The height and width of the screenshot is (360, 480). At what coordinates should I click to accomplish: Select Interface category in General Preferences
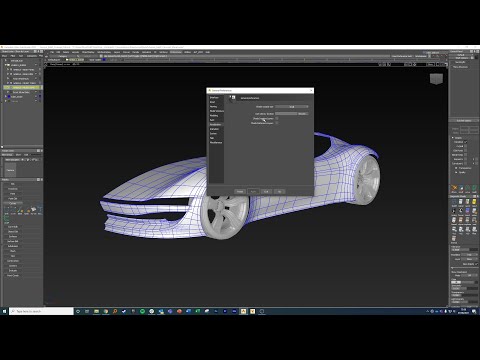(214, 98)
